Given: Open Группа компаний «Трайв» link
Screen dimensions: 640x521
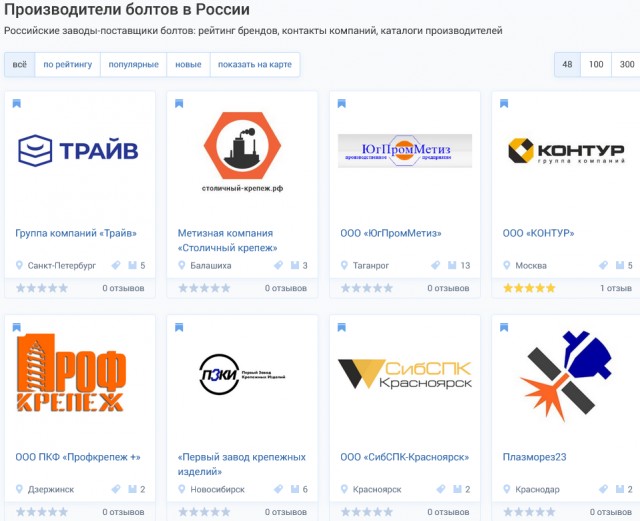Looking at the screenshot, I should pos(76,233).
